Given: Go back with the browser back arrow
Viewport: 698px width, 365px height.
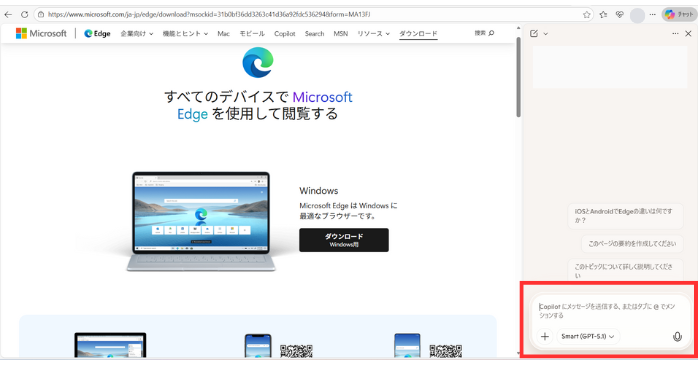Looking at the screenshot, I should click(x=8, y=14).
